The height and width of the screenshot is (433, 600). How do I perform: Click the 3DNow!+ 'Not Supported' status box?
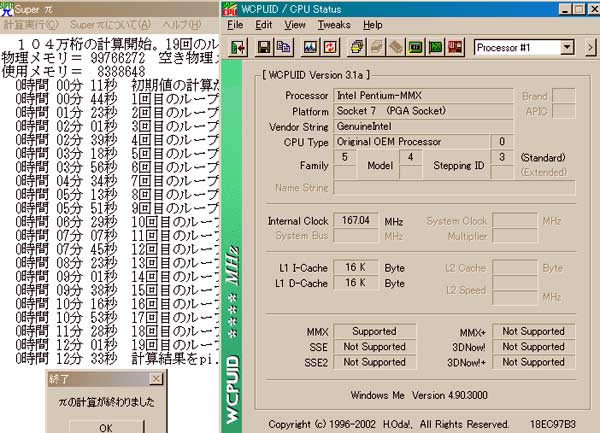tap(533, 362)
